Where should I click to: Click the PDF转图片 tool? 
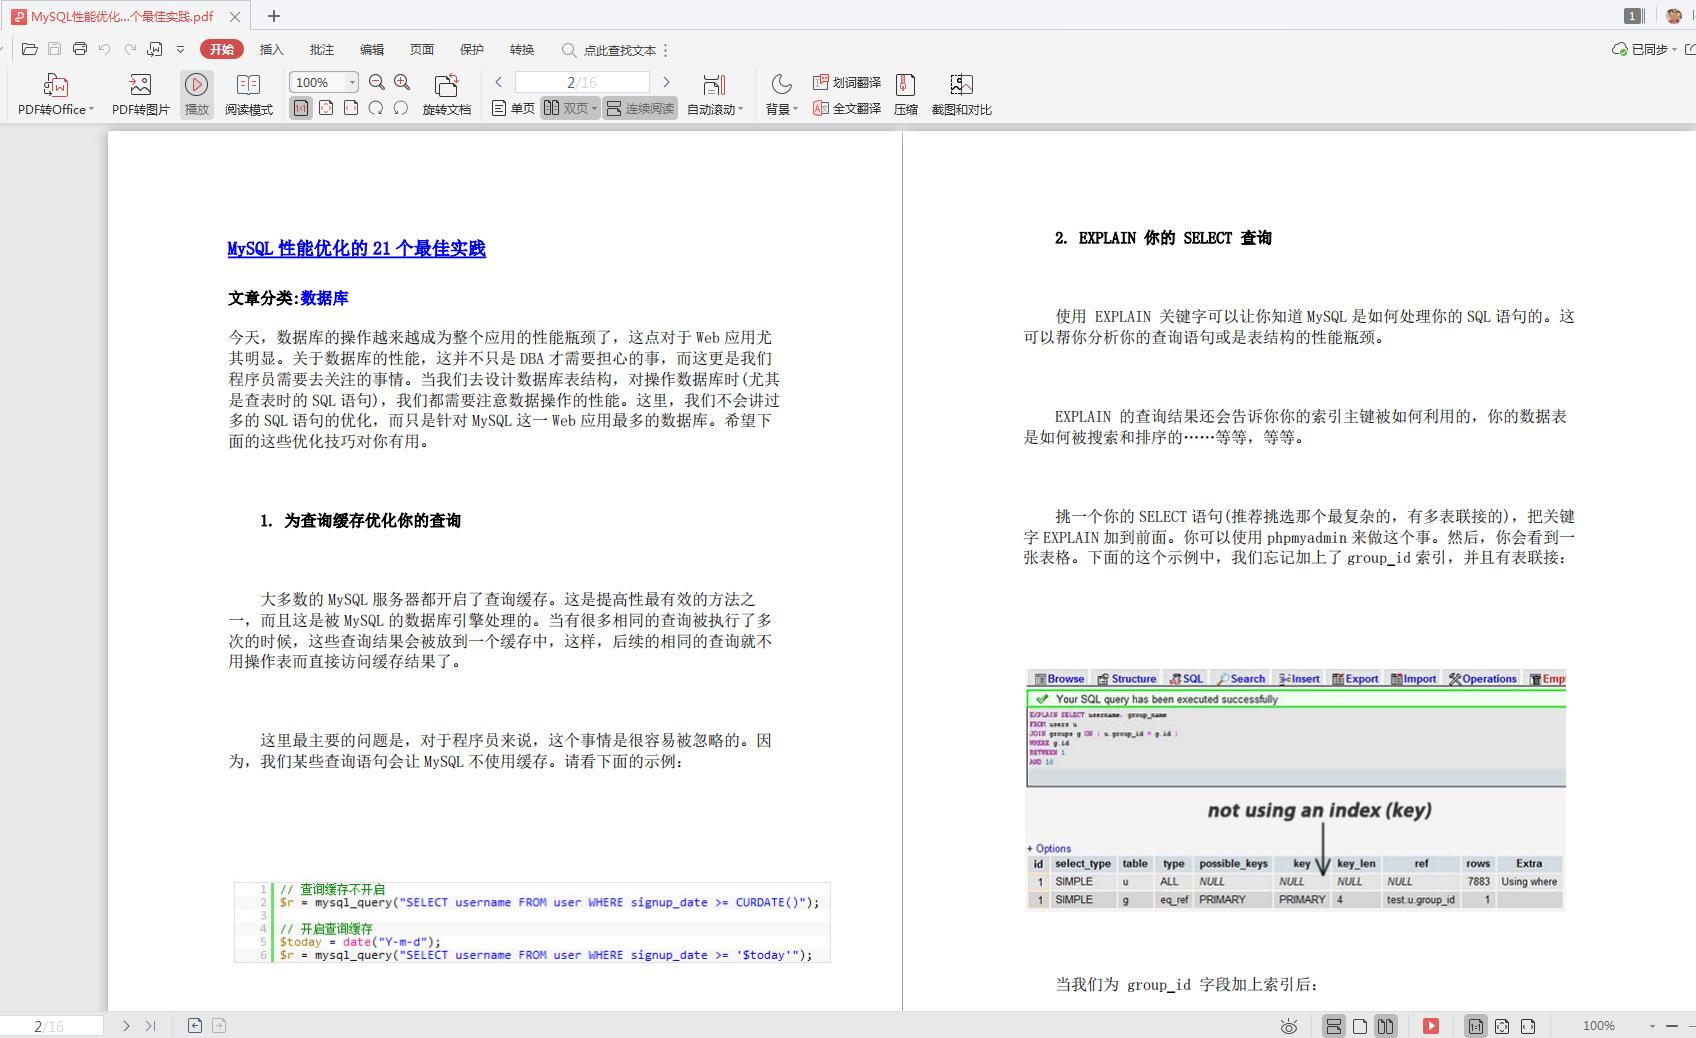139,93
